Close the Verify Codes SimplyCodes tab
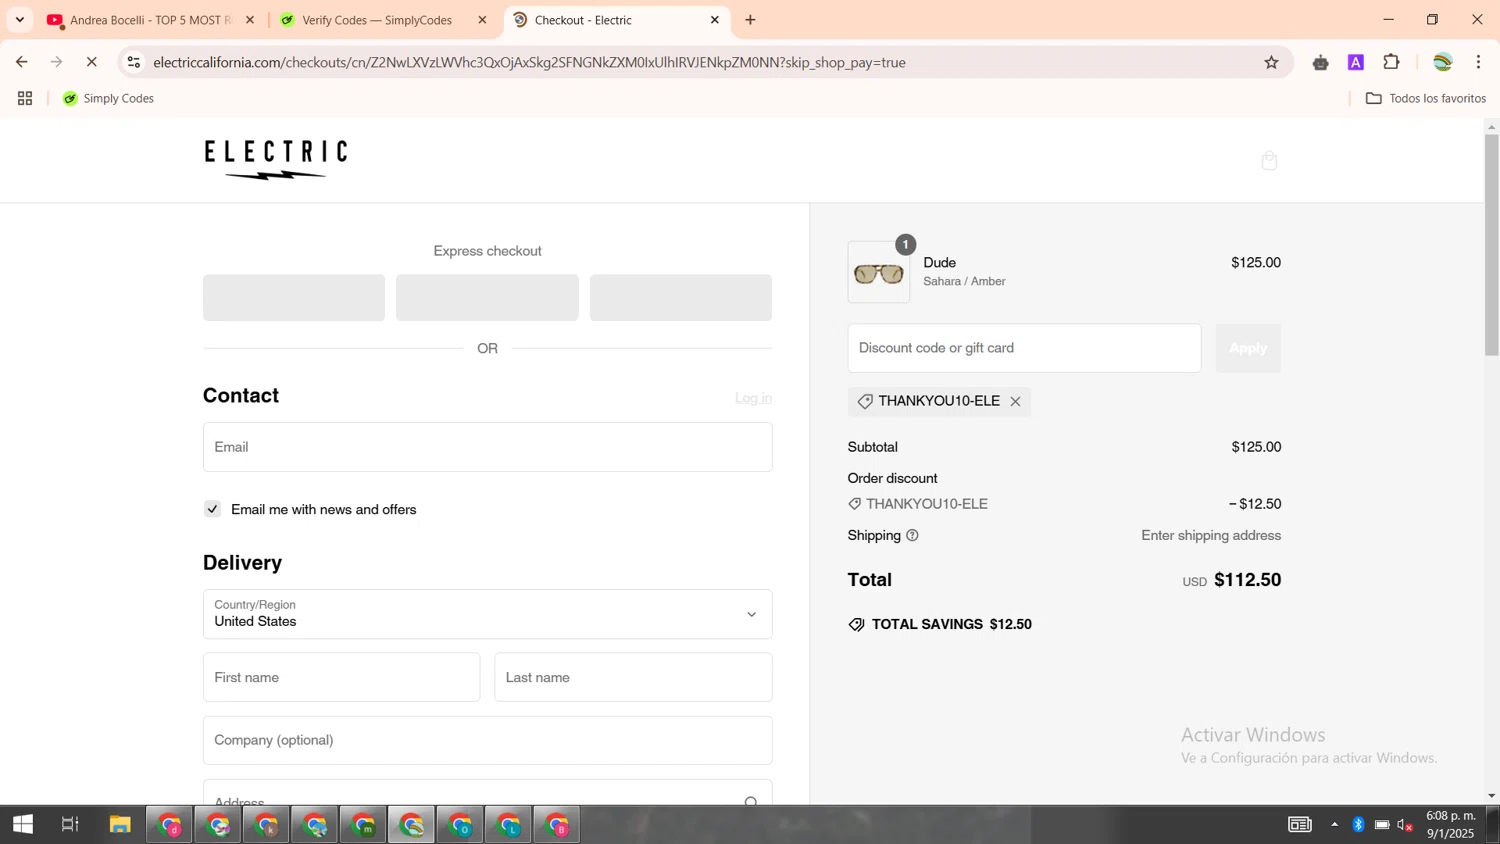 tap(482, 20)
